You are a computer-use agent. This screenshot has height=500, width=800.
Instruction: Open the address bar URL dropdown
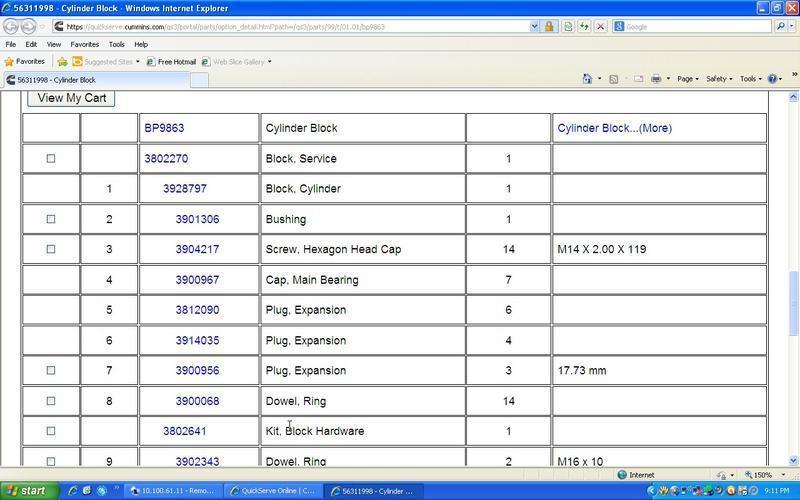534,27
